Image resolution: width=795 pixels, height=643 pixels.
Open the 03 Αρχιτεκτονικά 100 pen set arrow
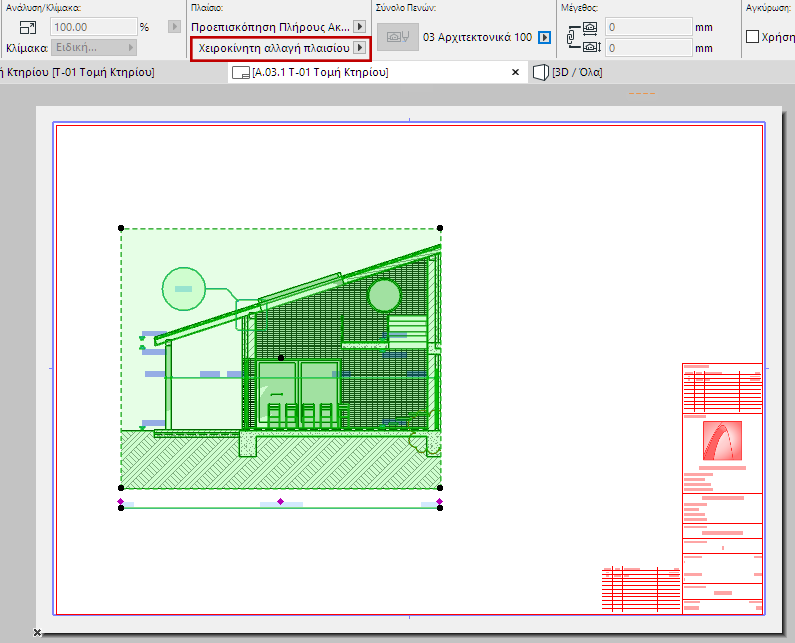coord(544,37)
